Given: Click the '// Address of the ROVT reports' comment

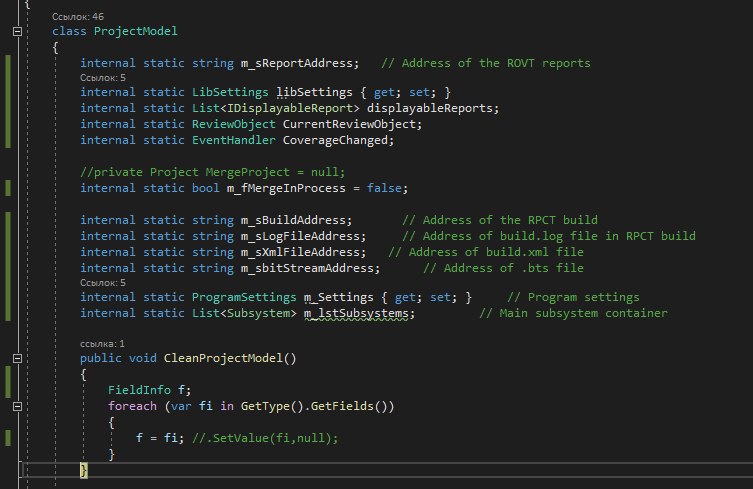Looking at the screenshot, I should 486,63.
